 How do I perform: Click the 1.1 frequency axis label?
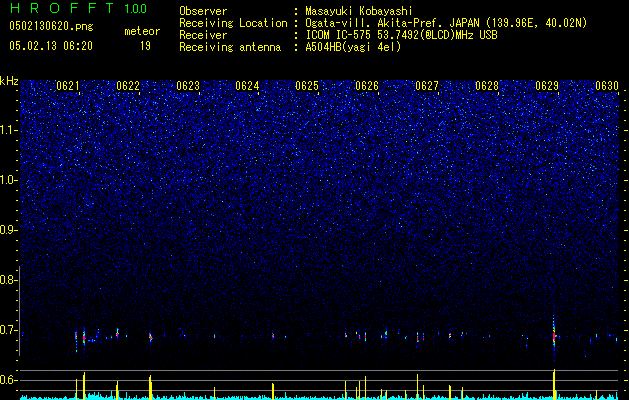[8, 130]
